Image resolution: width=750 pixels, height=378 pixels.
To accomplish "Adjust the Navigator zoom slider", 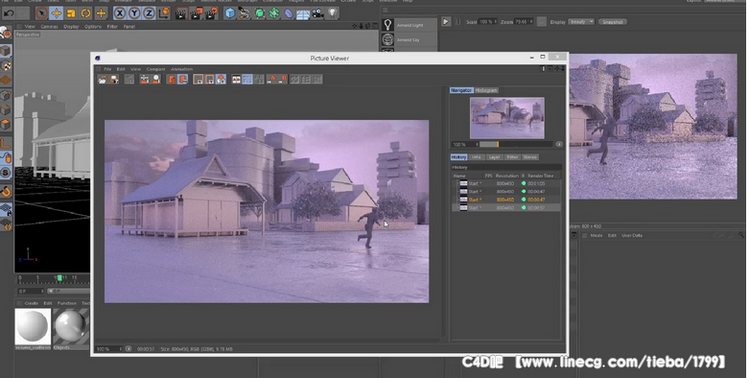I will (x=516, y=144).
